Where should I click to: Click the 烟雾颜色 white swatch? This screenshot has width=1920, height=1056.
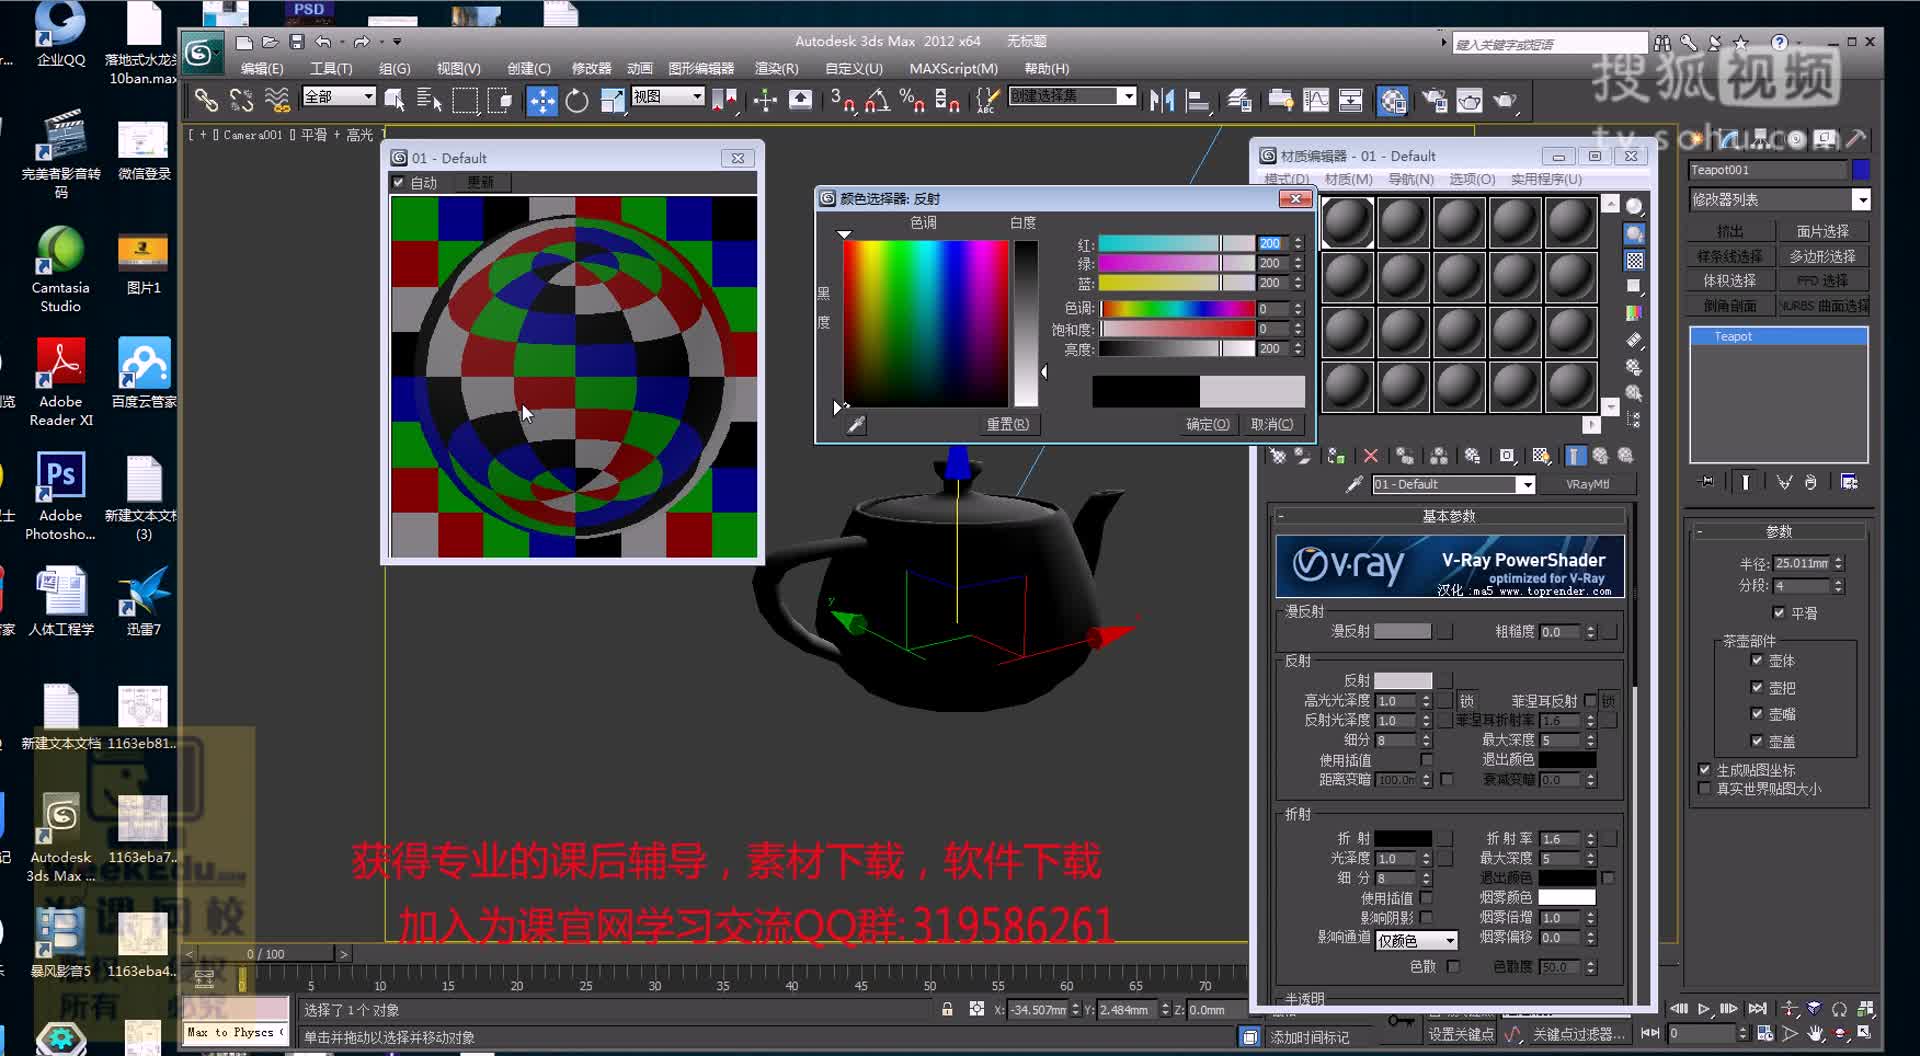point(1567,897)
